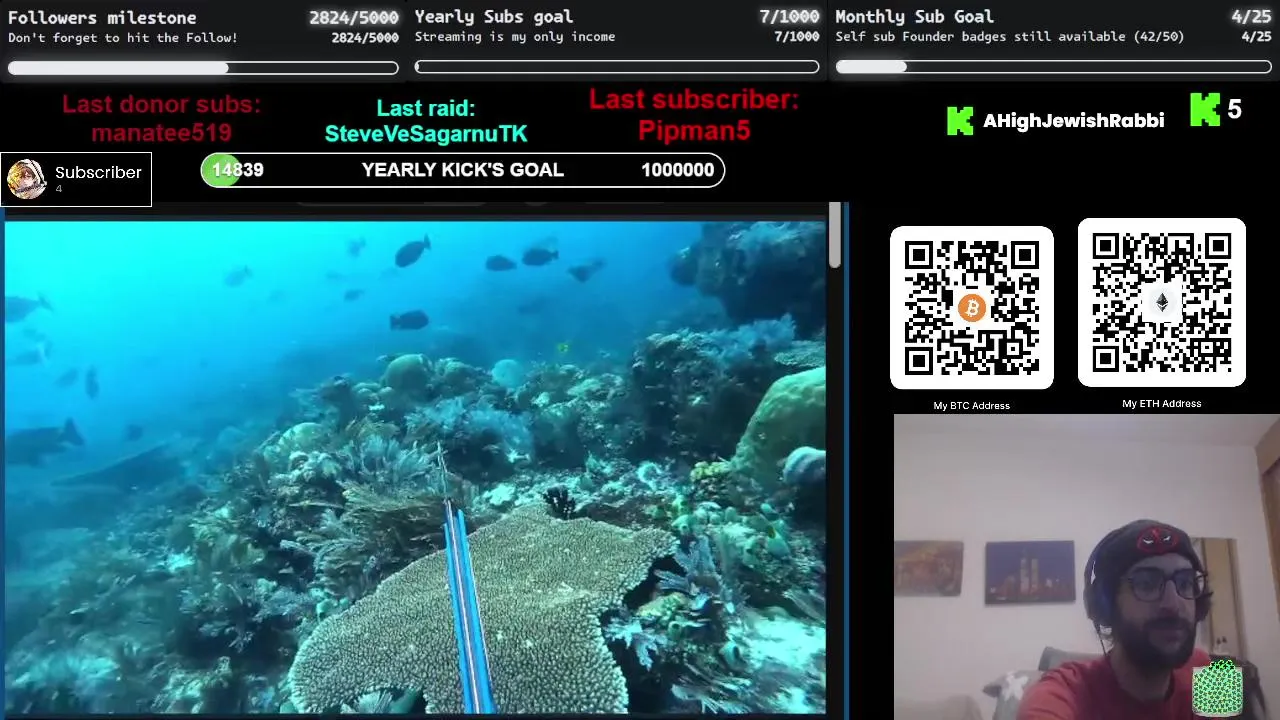Click the name manatee519
This screenshot has width=1280, height=720.
point(161,133)
